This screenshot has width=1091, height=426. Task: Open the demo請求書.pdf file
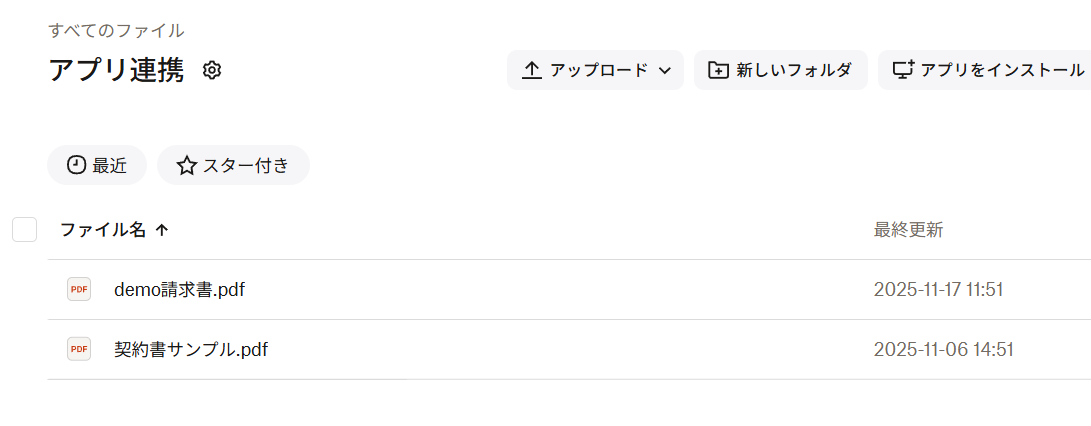pyautogui.click(x=179, y=290)
